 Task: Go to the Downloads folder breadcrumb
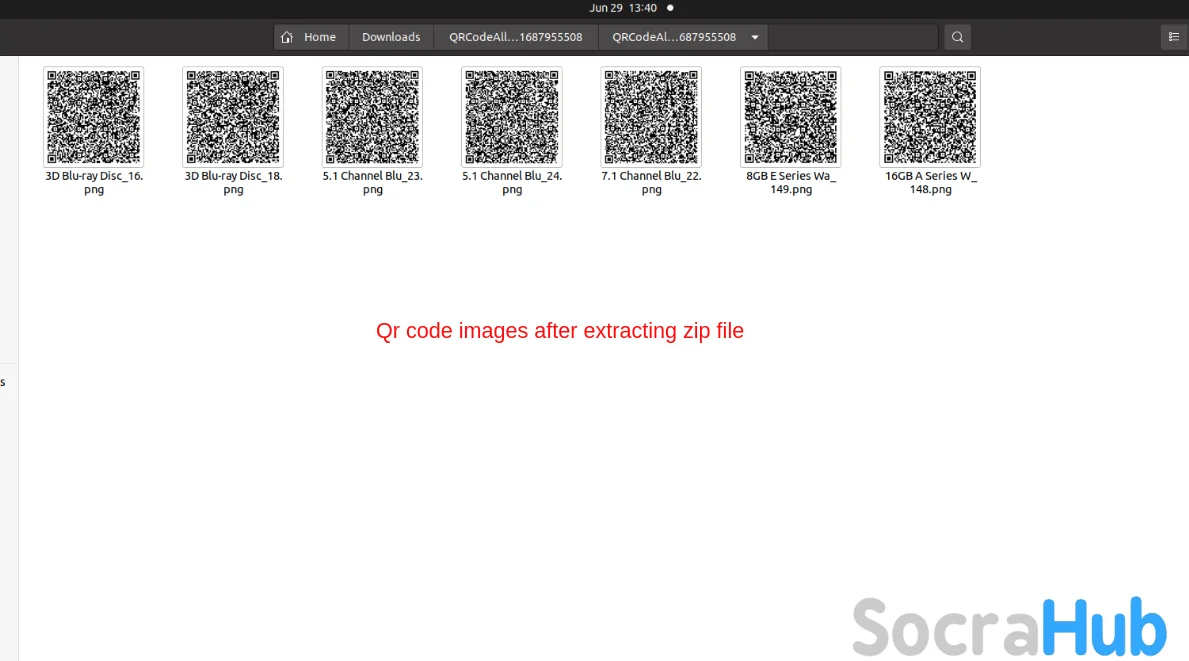pyautogui.click(x=391, y=37)
